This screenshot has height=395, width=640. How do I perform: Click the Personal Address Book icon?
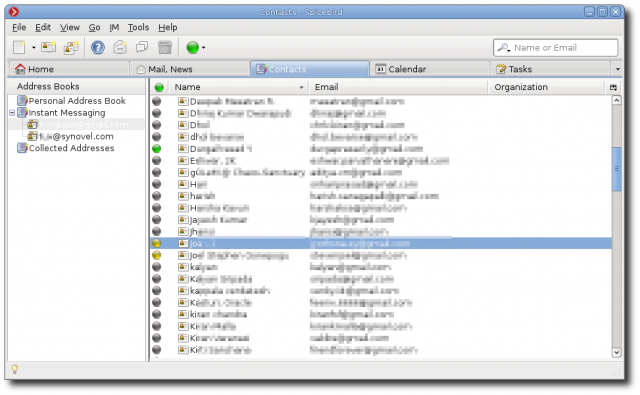click(22, 100)
